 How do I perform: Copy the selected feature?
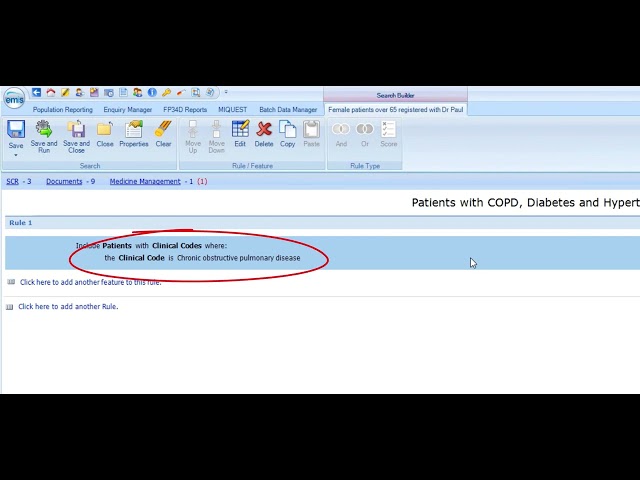coord(287,134)
